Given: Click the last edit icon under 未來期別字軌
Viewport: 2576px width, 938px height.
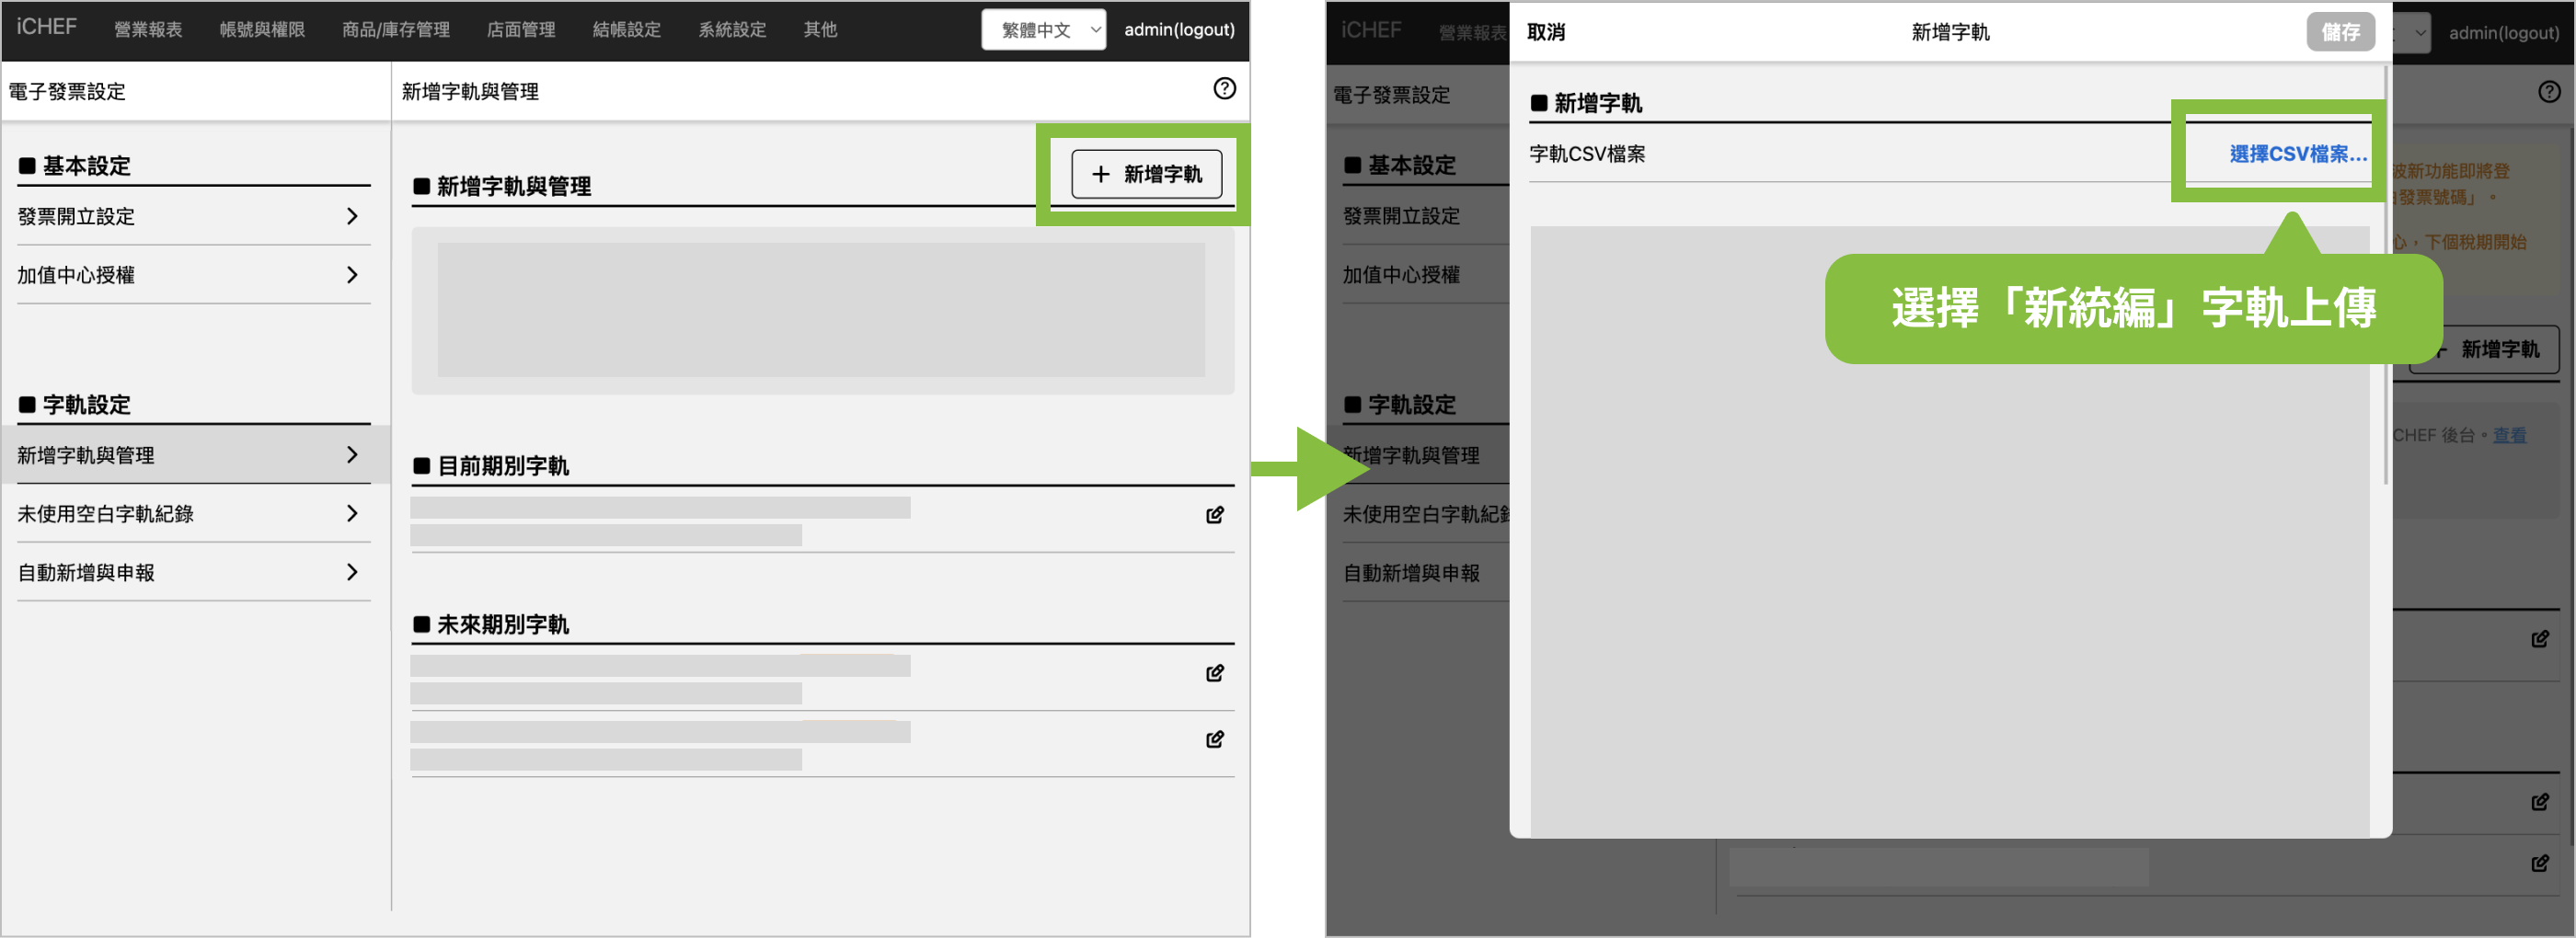Looking at the screenshot, I should pyautogui.click(x=1215, y=739).
